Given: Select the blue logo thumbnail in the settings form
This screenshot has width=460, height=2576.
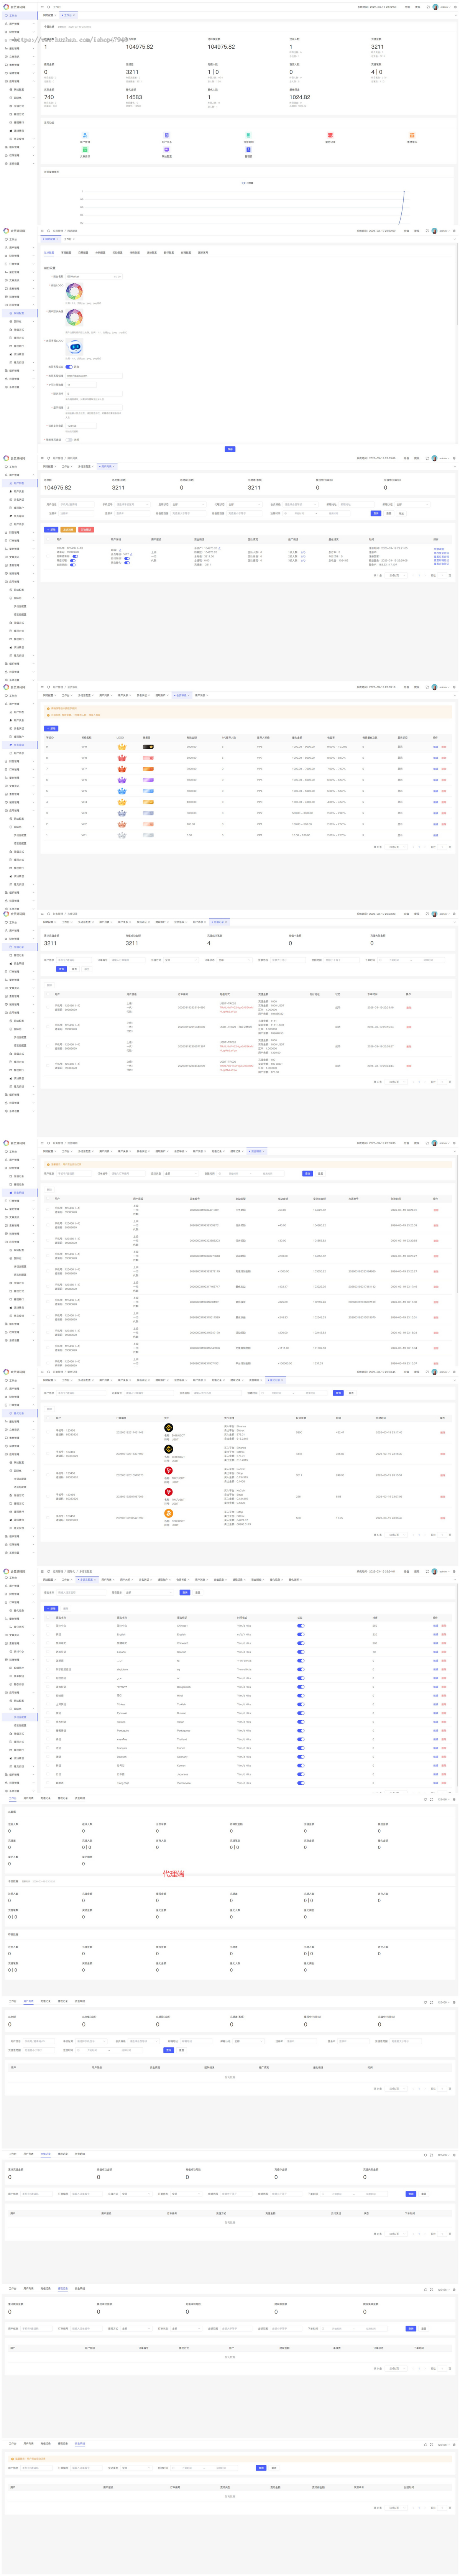Looking at the screenshot, I should click(76, 347).
